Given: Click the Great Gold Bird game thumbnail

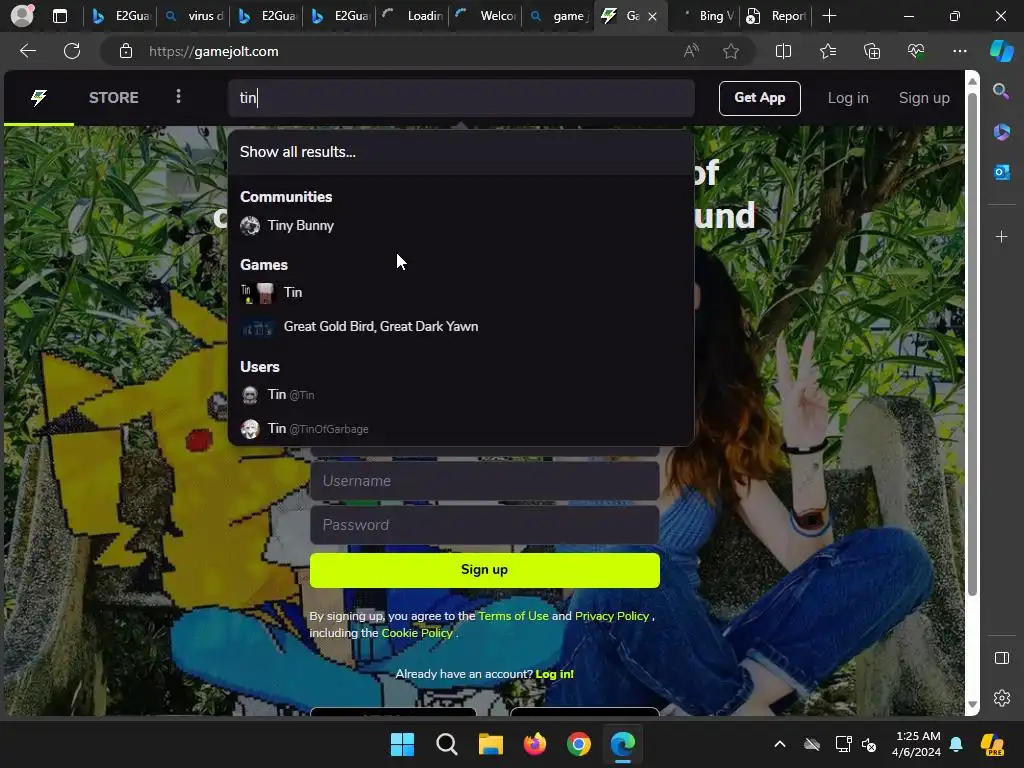Looking at the screenshot, I should point(257,327).
